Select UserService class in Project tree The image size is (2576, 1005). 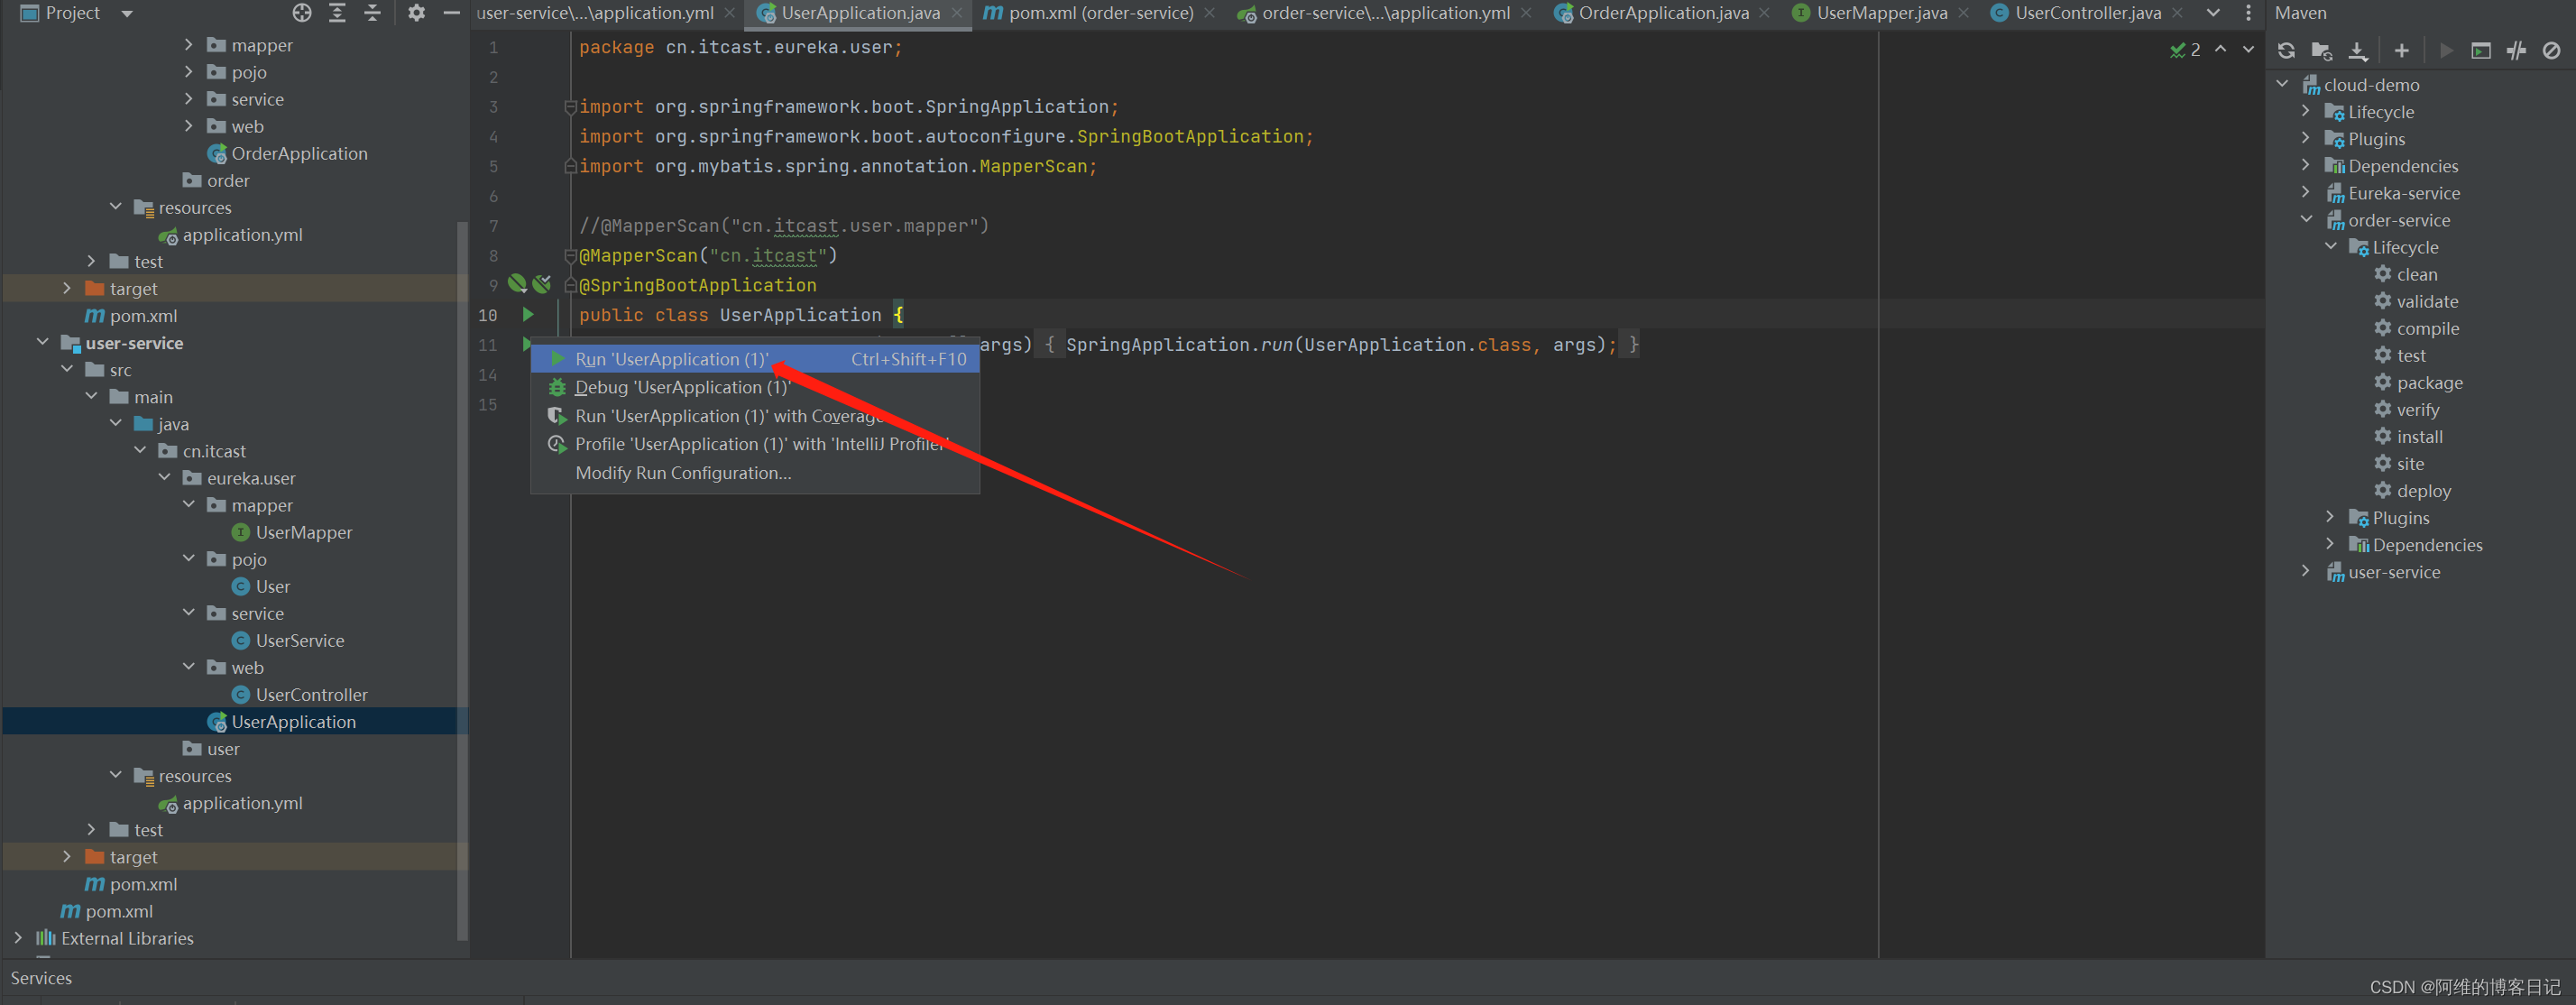pos(299,640)
